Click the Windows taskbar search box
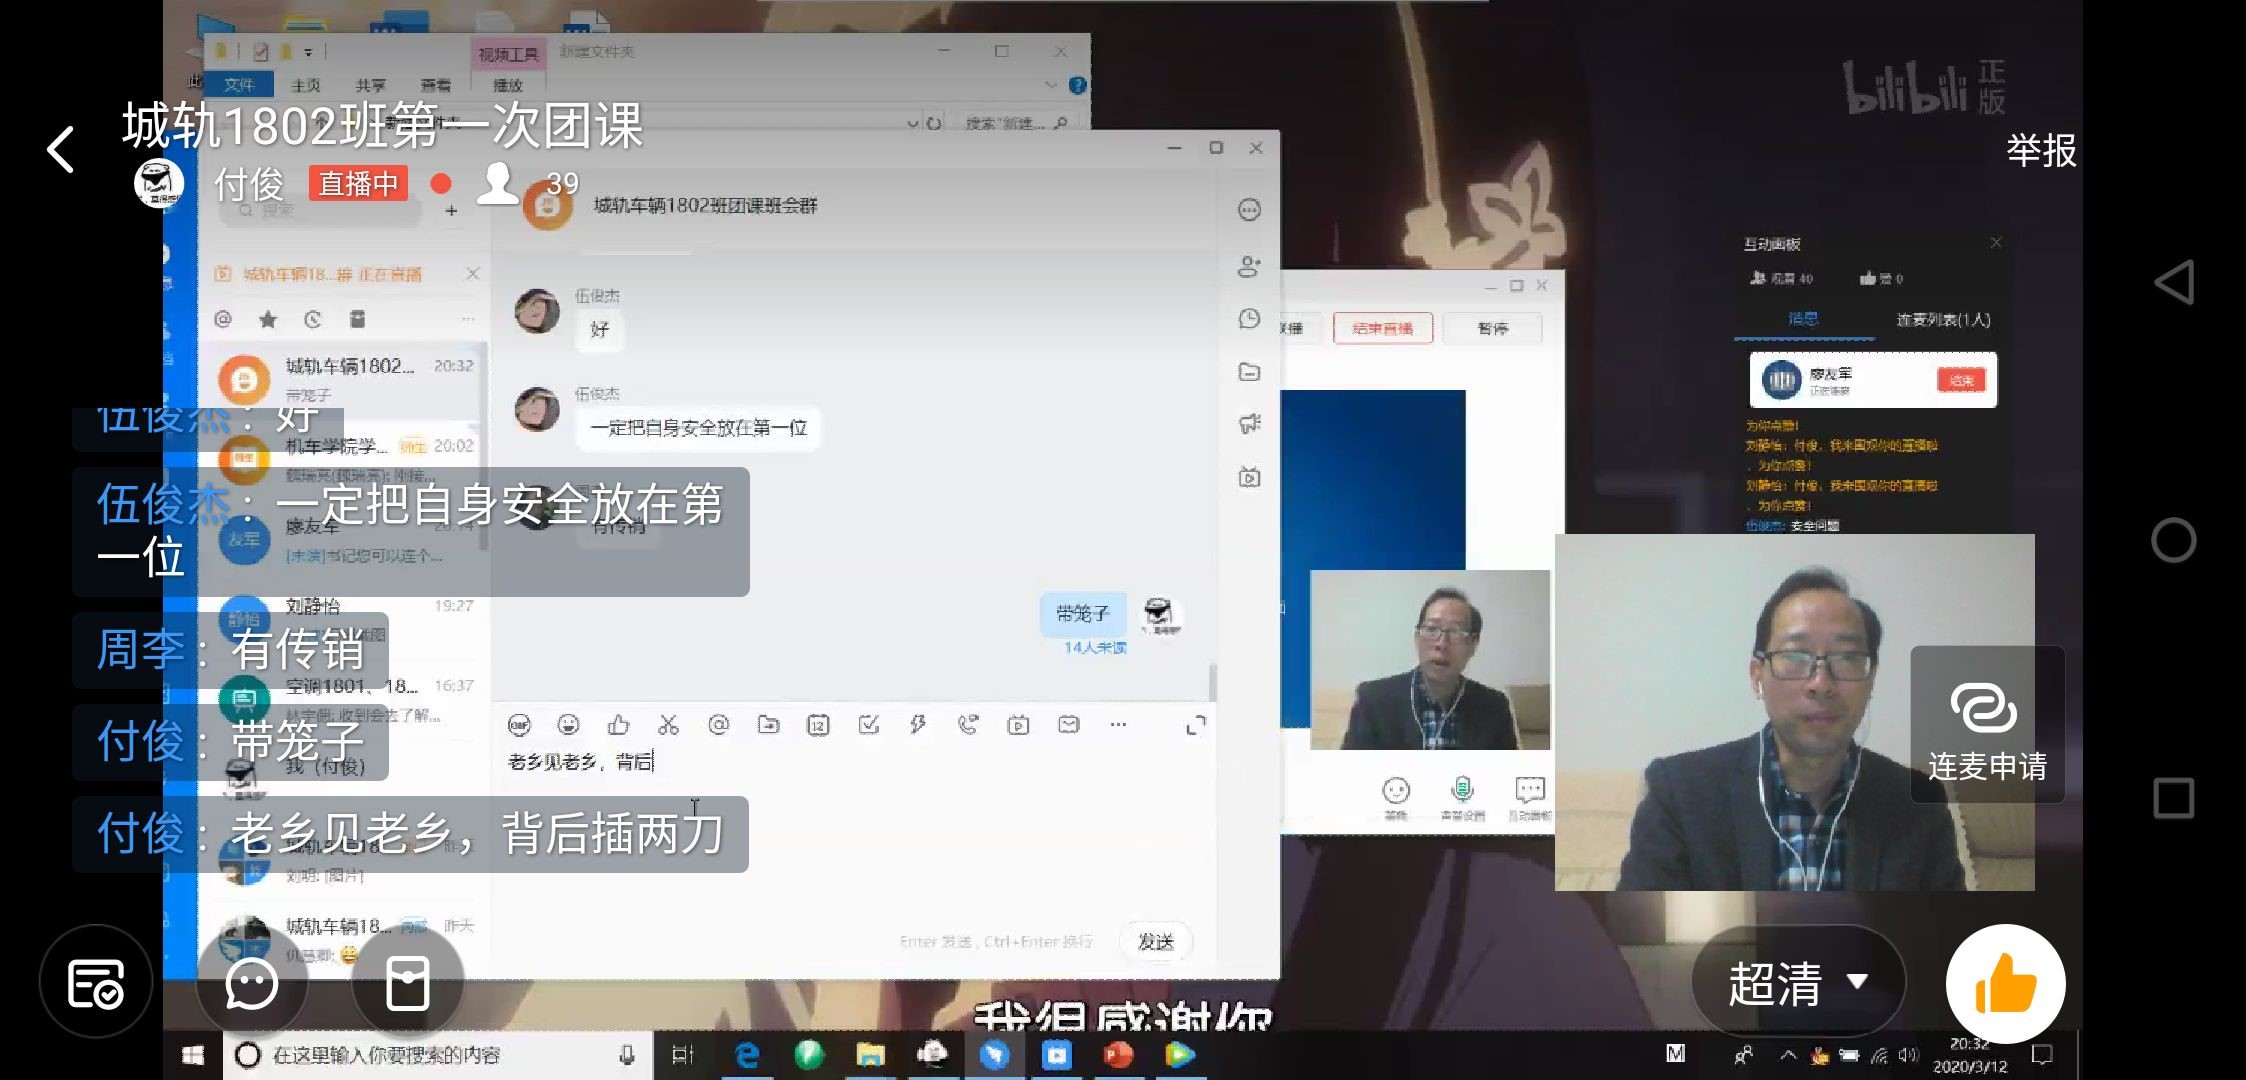The image size is (2246, 1080). point(437,1055)
